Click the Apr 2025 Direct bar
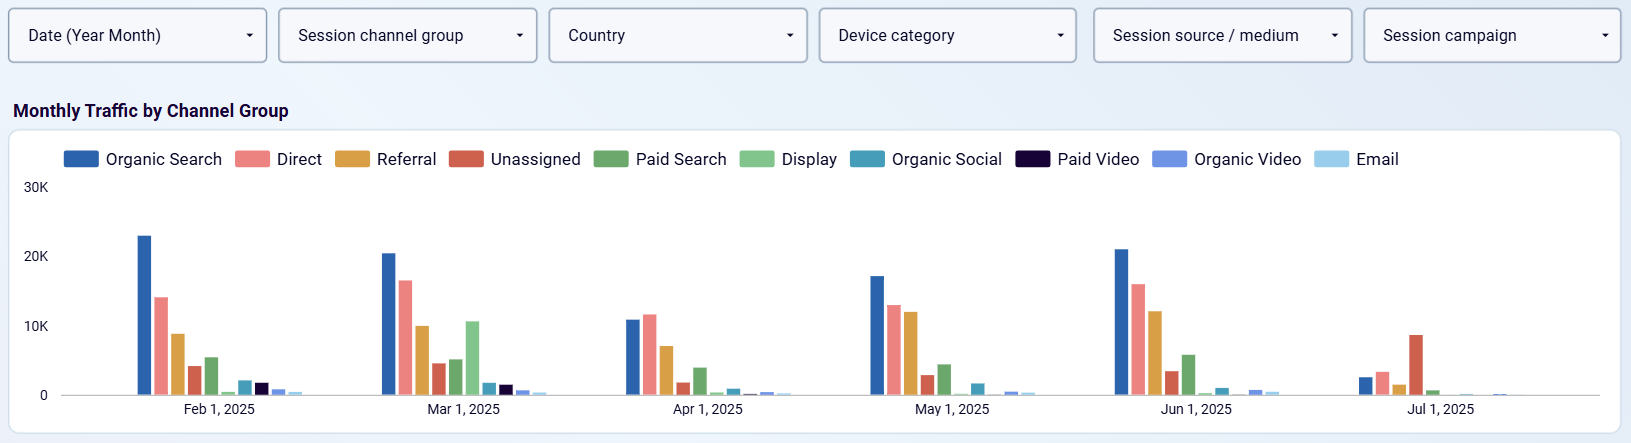Image resolution: width=1631 pixels, height=443 pixels. coord(650,355)
